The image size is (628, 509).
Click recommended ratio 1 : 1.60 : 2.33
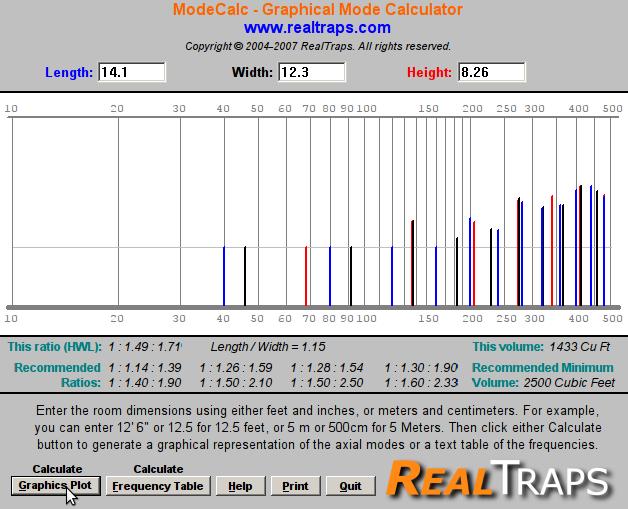pos(421,383)
